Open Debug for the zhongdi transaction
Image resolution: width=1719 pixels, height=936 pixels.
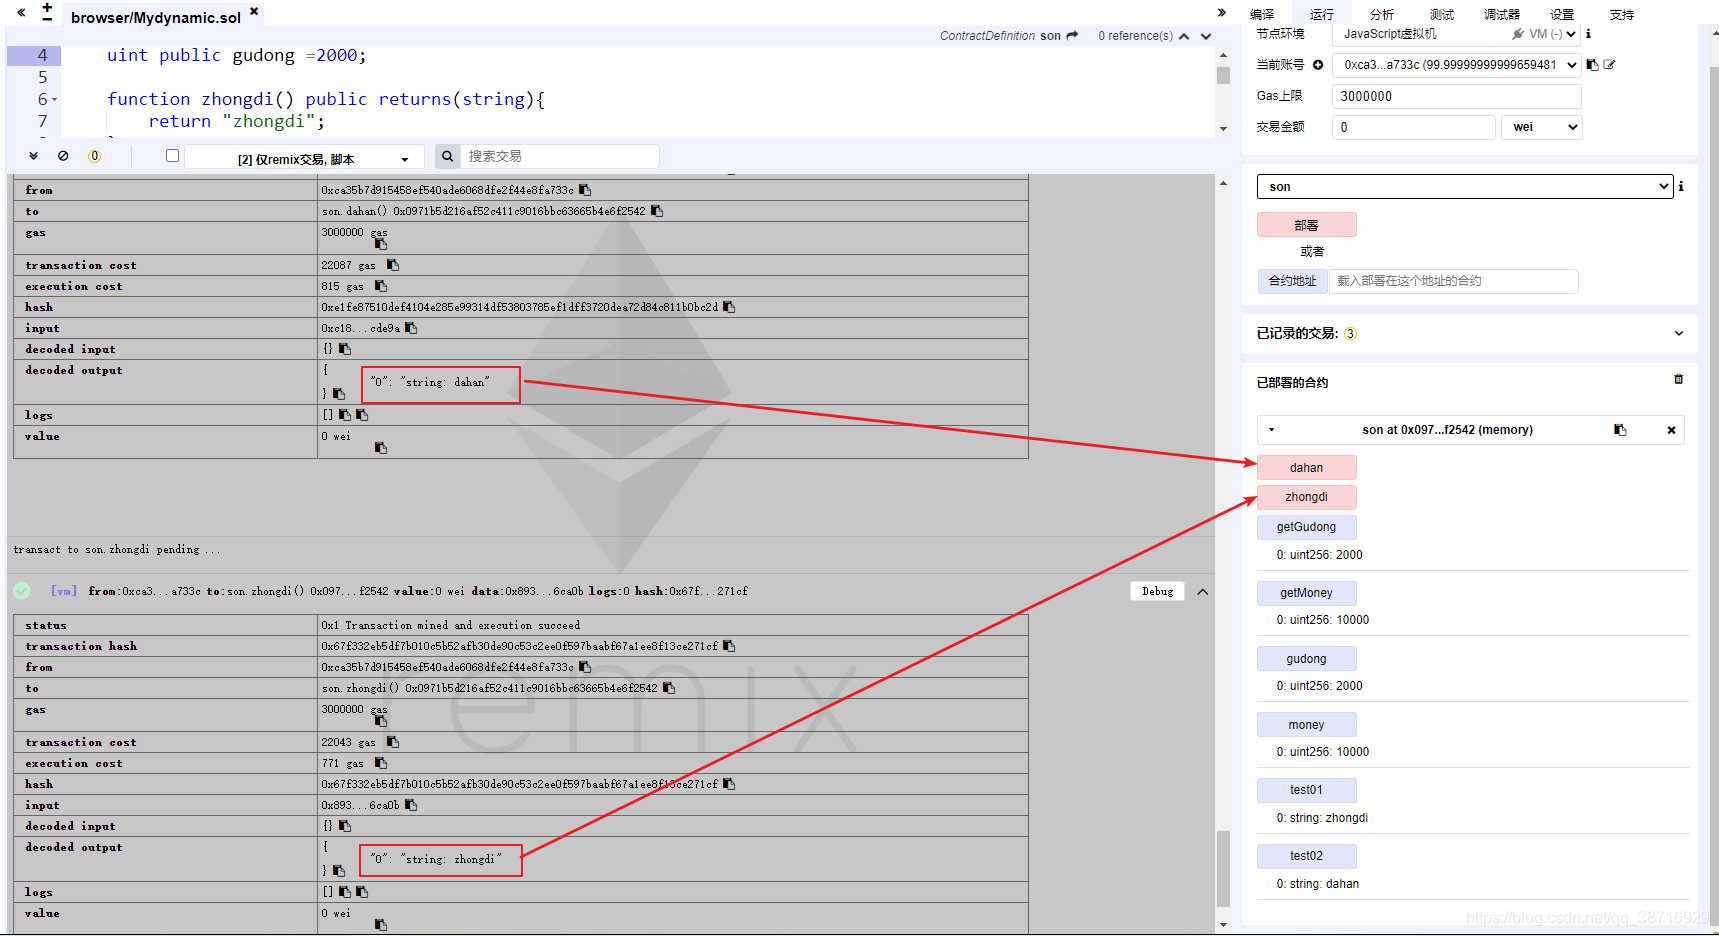click(x=1158, y=591)
